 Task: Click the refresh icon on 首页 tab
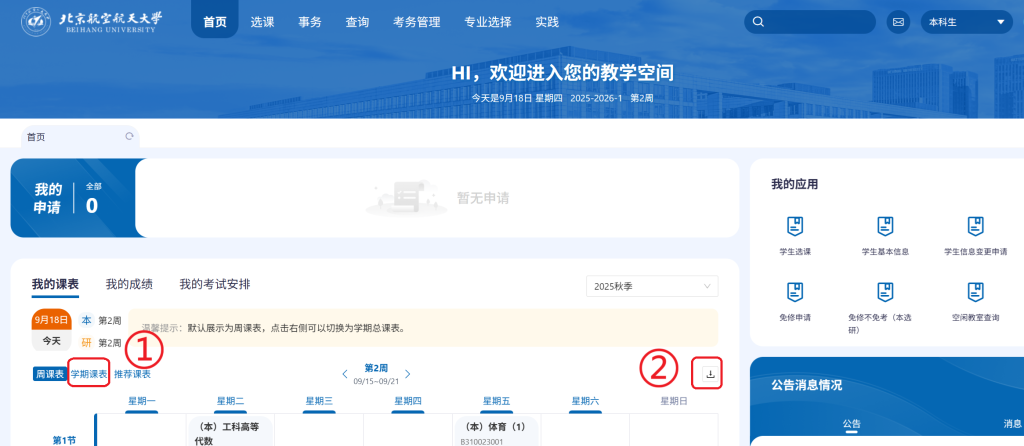(x=129, y=137)
